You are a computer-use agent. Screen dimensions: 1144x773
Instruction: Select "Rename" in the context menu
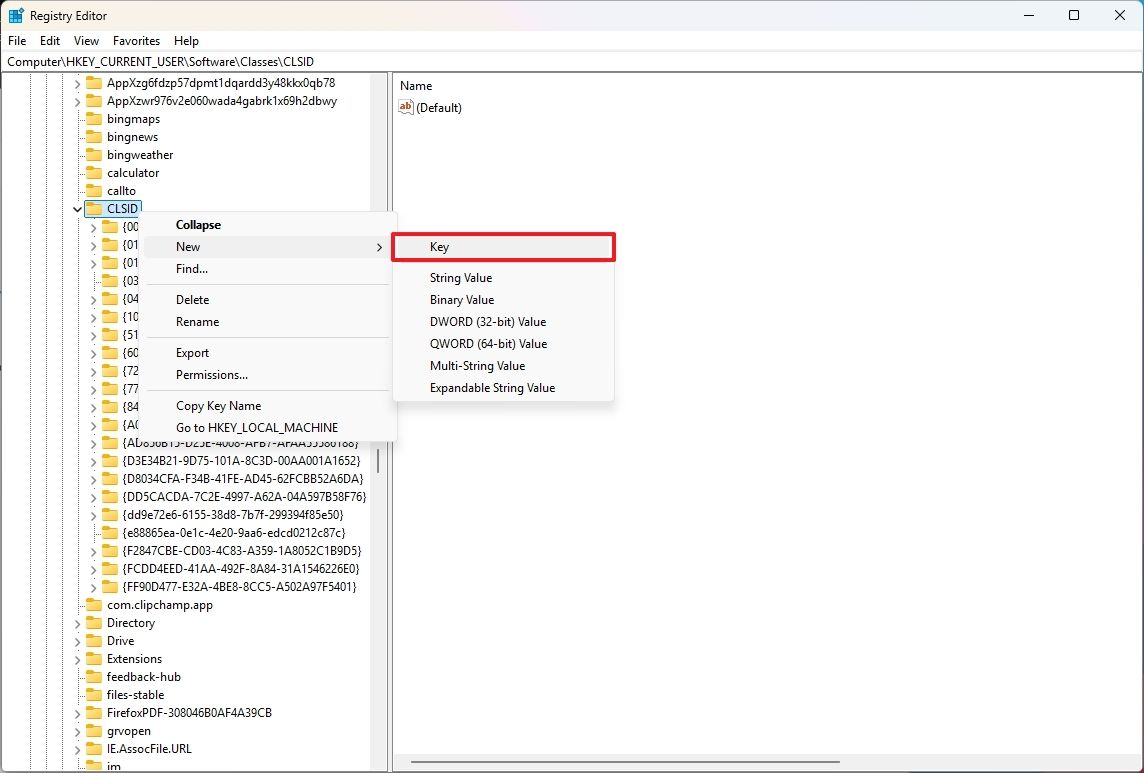[197, 321]
